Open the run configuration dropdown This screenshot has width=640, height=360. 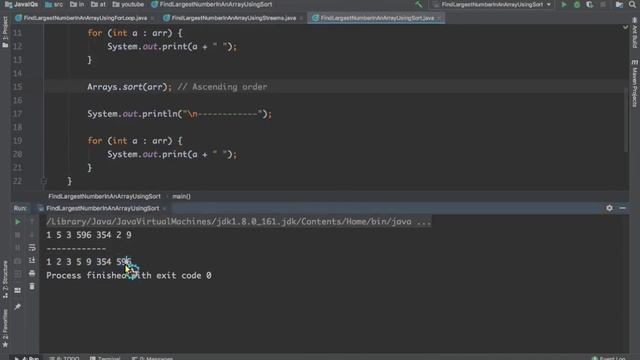coord(492,4)
